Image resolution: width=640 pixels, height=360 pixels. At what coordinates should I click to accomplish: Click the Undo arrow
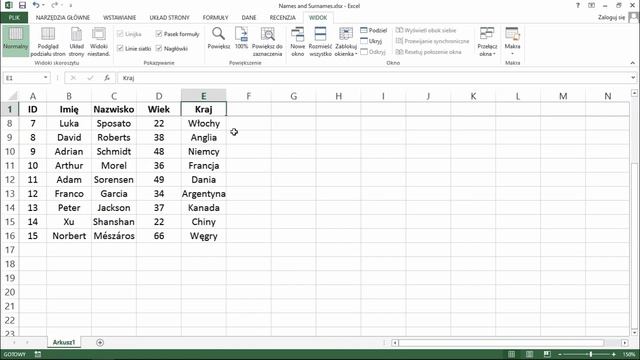[36, 5]
